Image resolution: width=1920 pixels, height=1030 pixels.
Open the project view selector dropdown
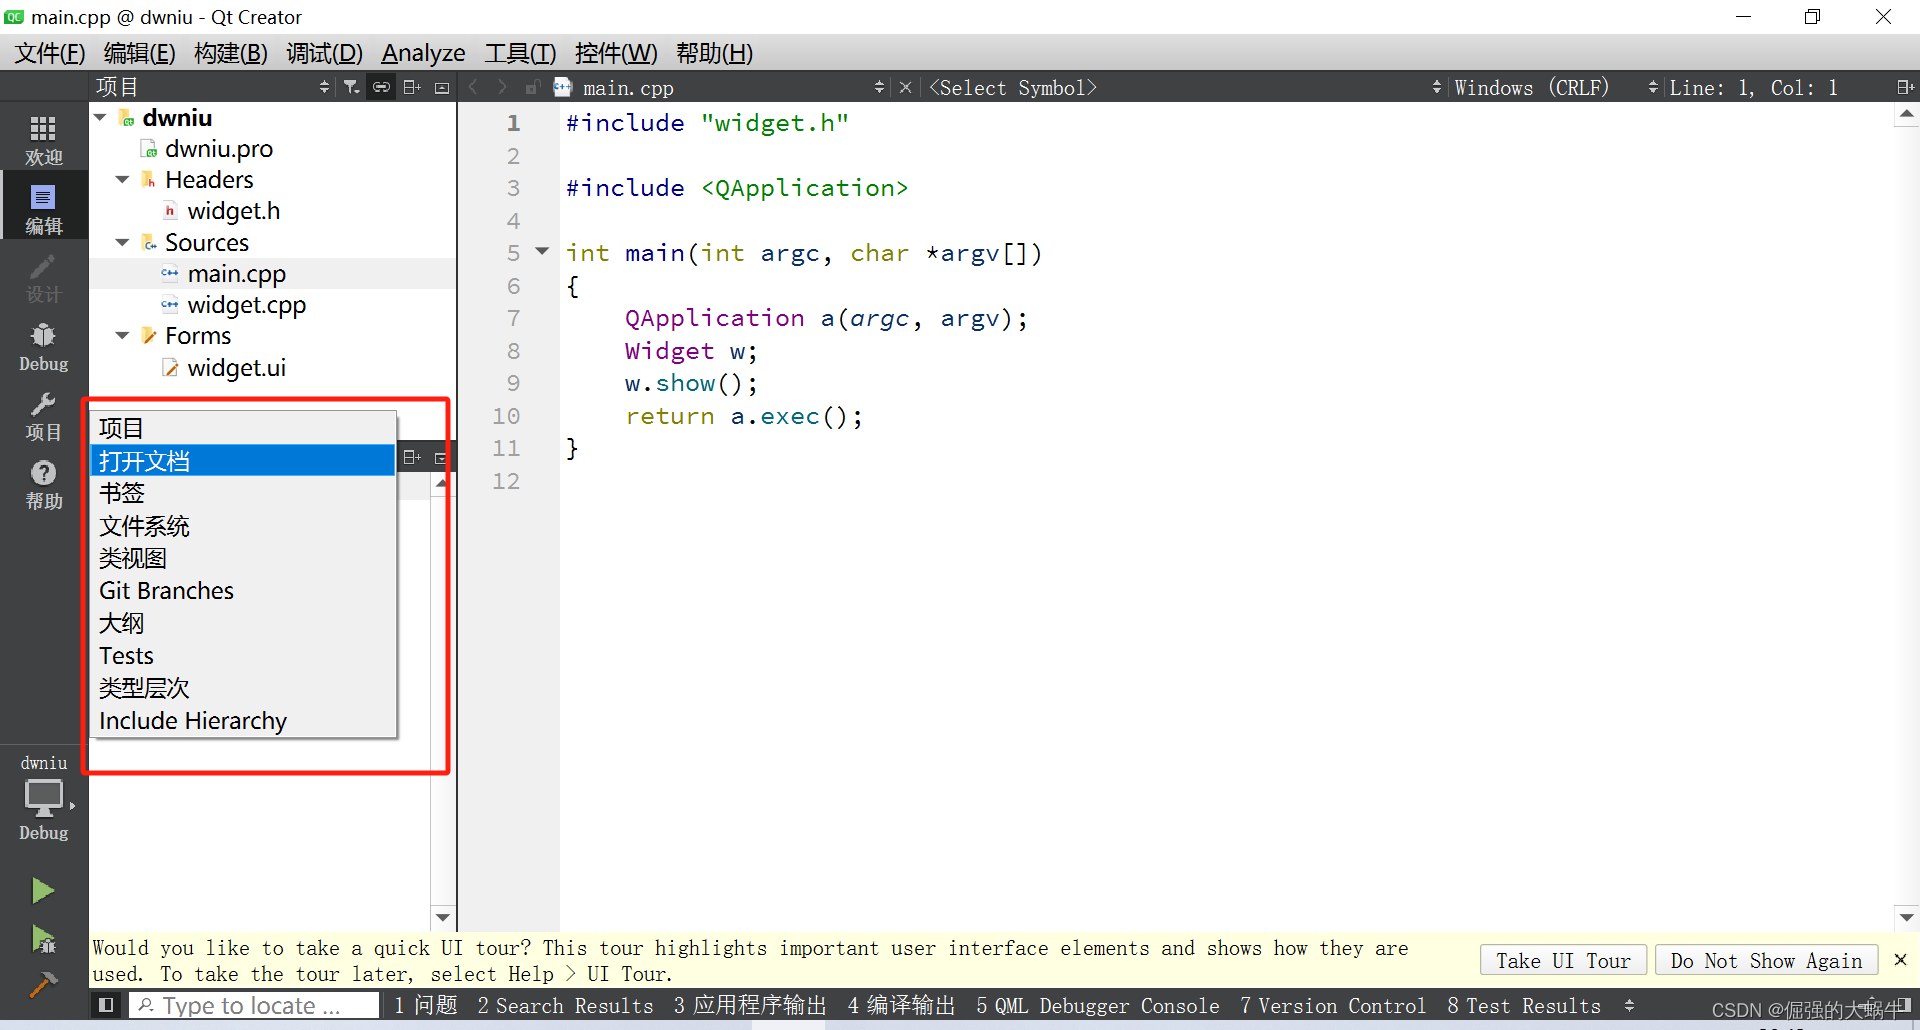213,88
